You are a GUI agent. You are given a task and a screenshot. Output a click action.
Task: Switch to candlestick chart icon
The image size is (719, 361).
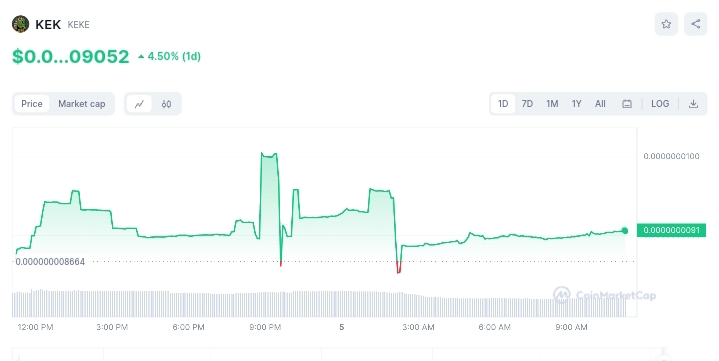tap(166, 104)
